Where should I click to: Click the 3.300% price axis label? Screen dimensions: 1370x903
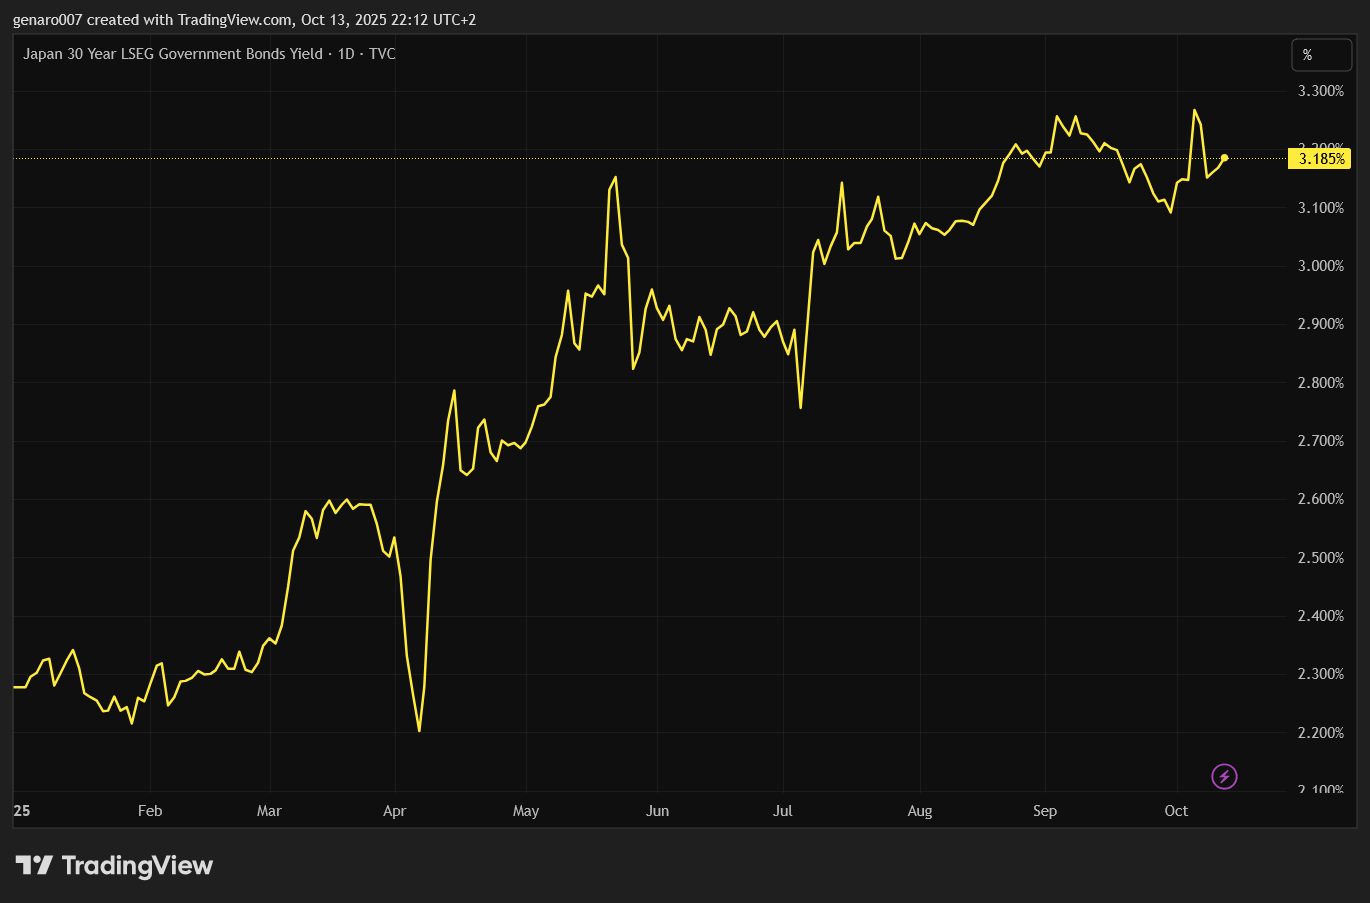(1320, 91)
